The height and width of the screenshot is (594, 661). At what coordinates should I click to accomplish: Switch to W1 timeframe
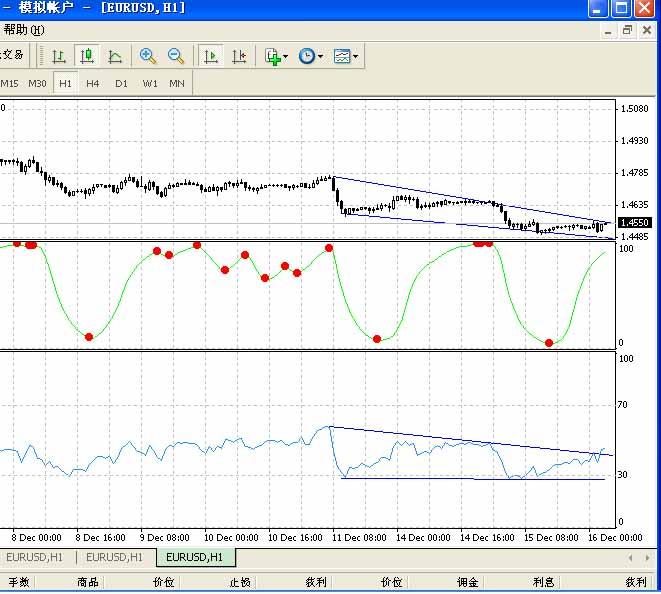click(x=150, y=83)
